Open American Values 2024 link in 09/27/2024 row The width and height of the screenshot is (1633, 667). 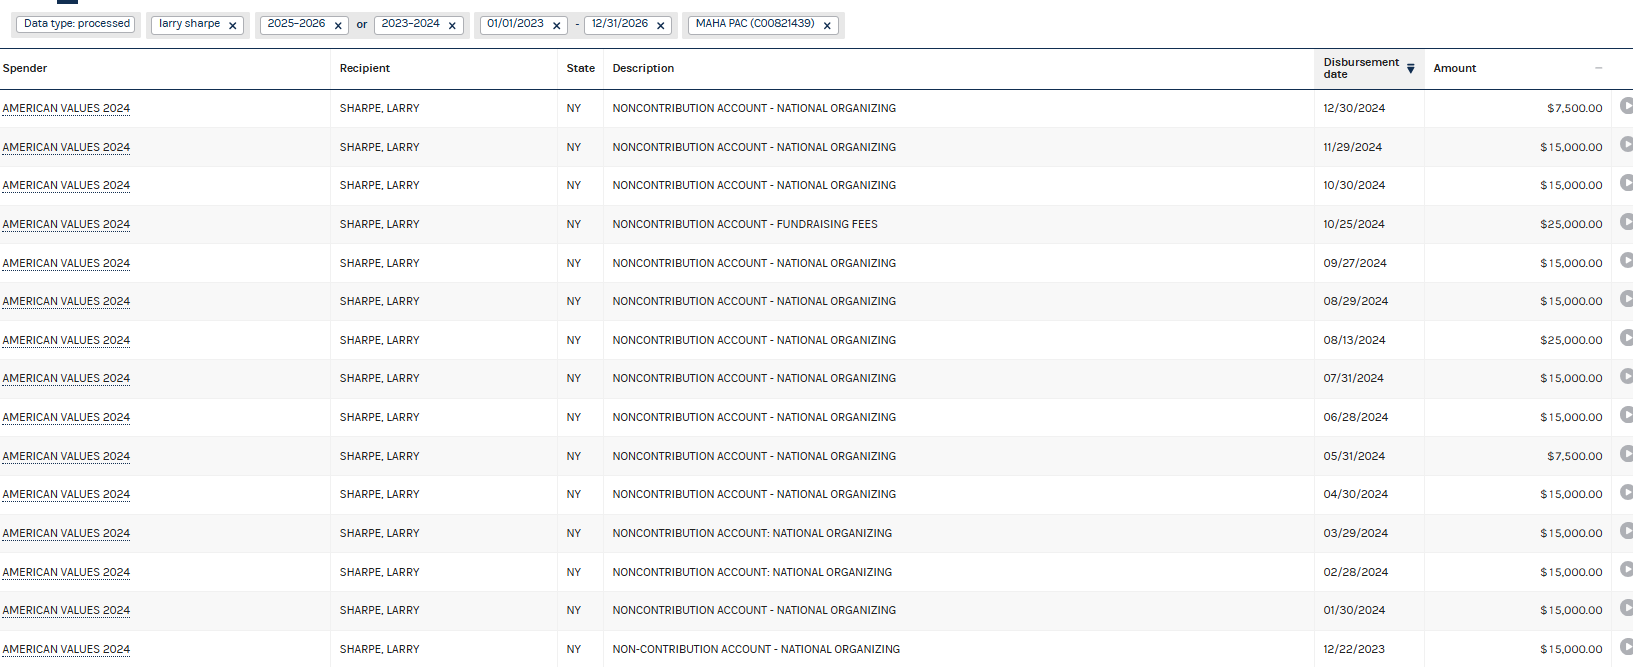point(66,263)
